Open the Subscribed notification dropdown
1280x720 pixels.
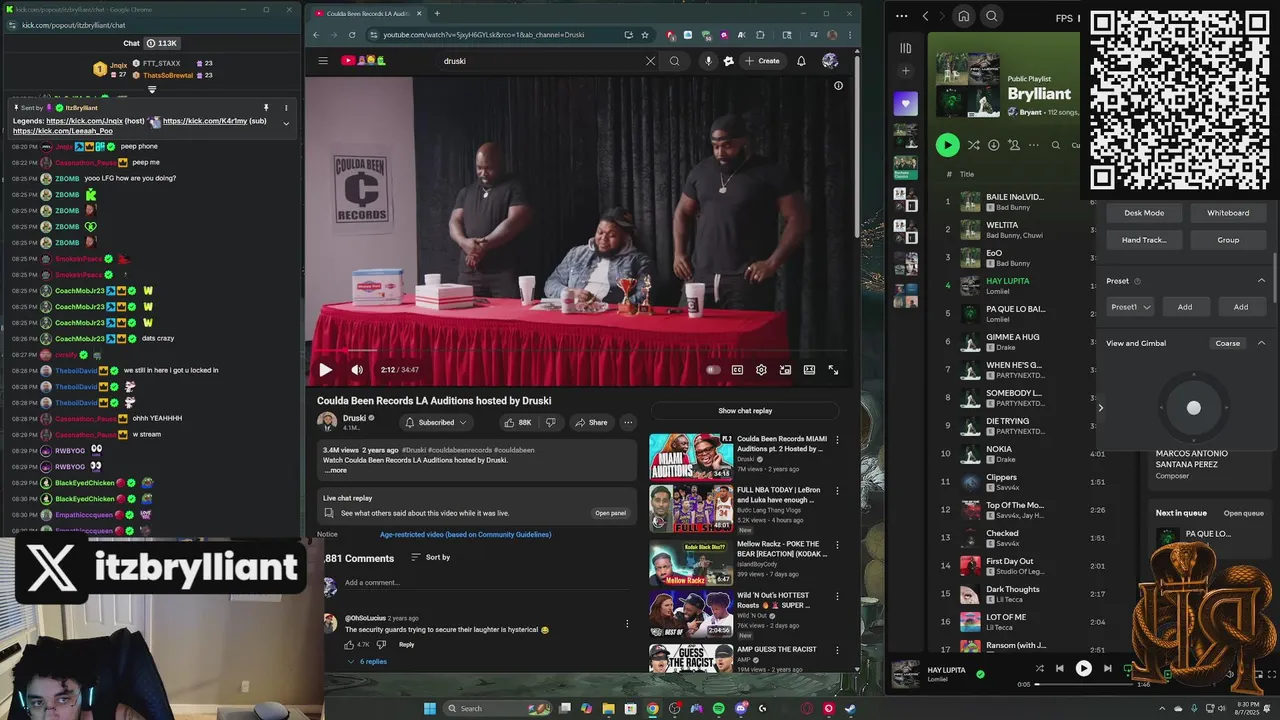(x=436, y=422)
